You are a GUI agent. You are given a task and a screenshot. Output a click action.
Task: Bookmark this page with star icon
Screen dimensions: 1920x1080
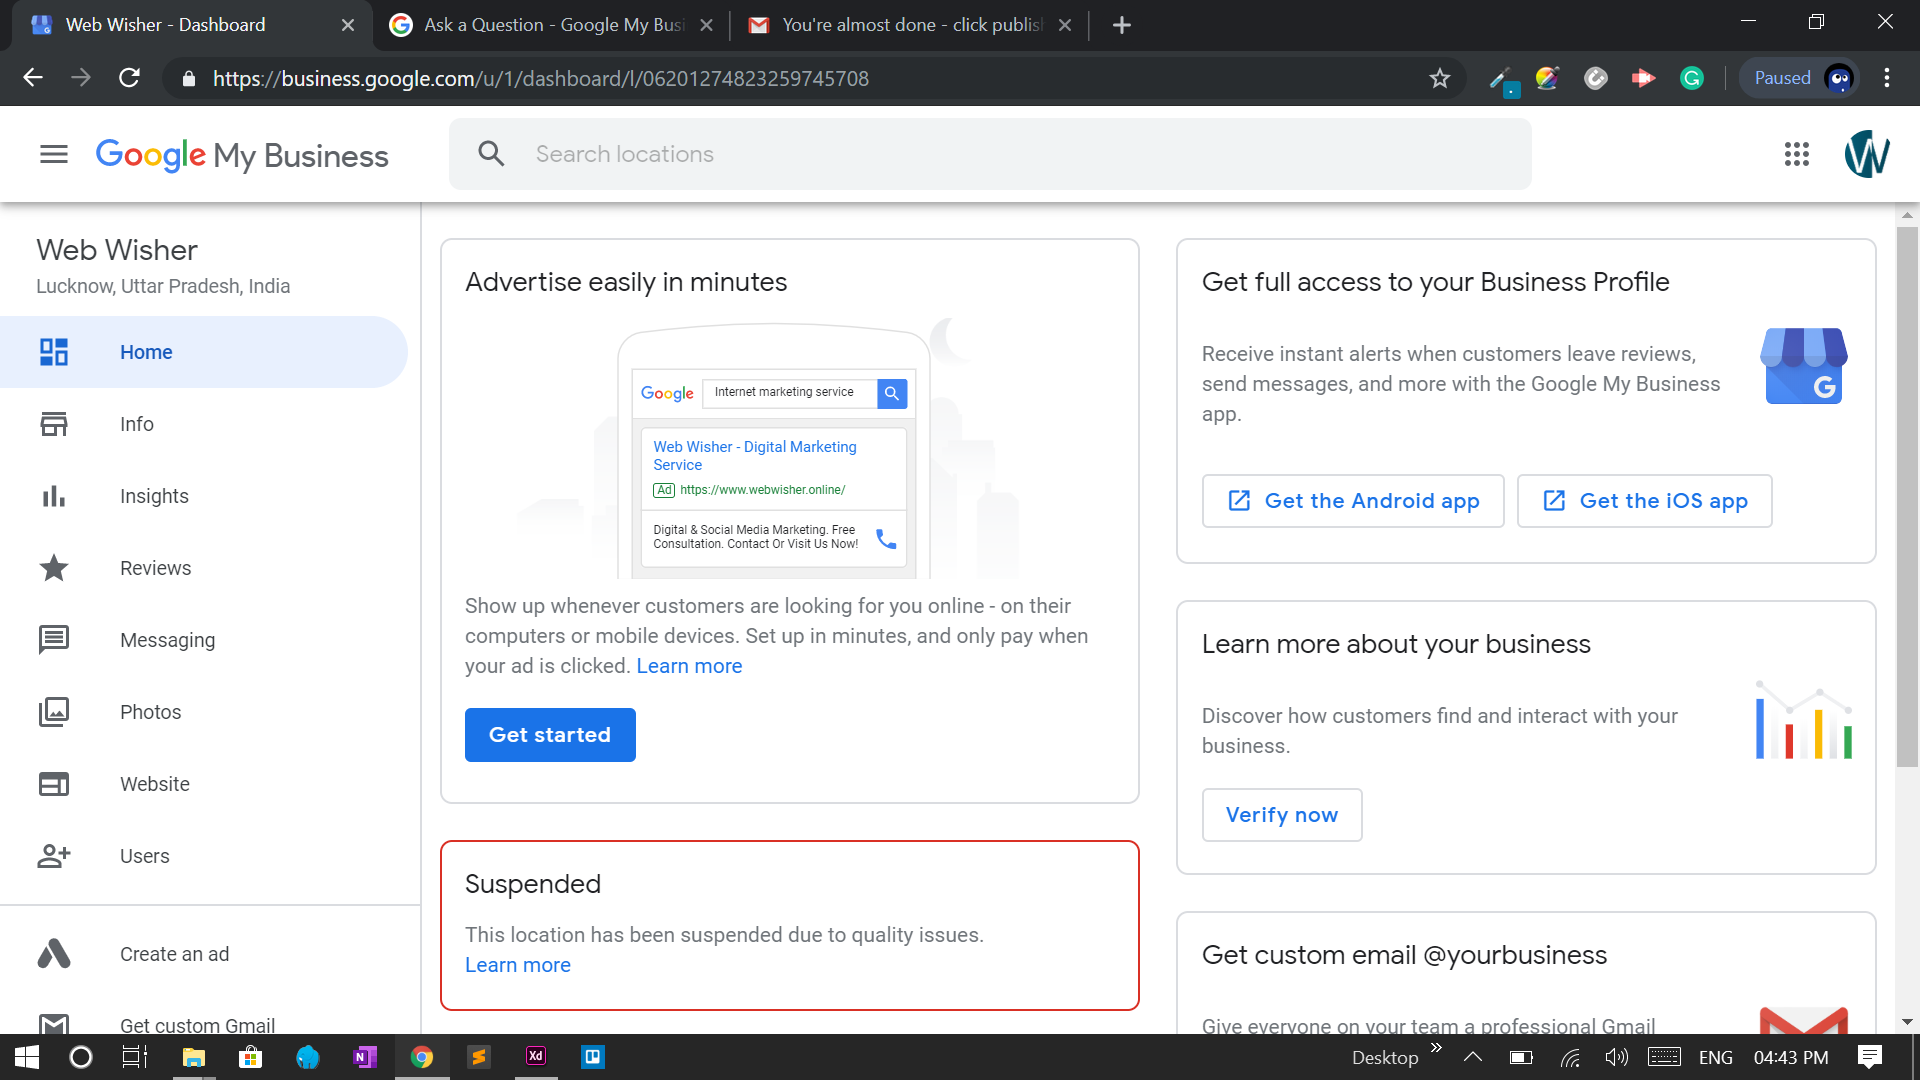[1439, 78]
